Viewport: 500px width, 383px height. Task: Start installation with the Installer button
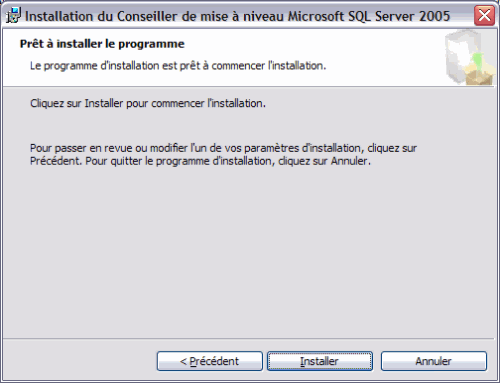tap(320, 361)
